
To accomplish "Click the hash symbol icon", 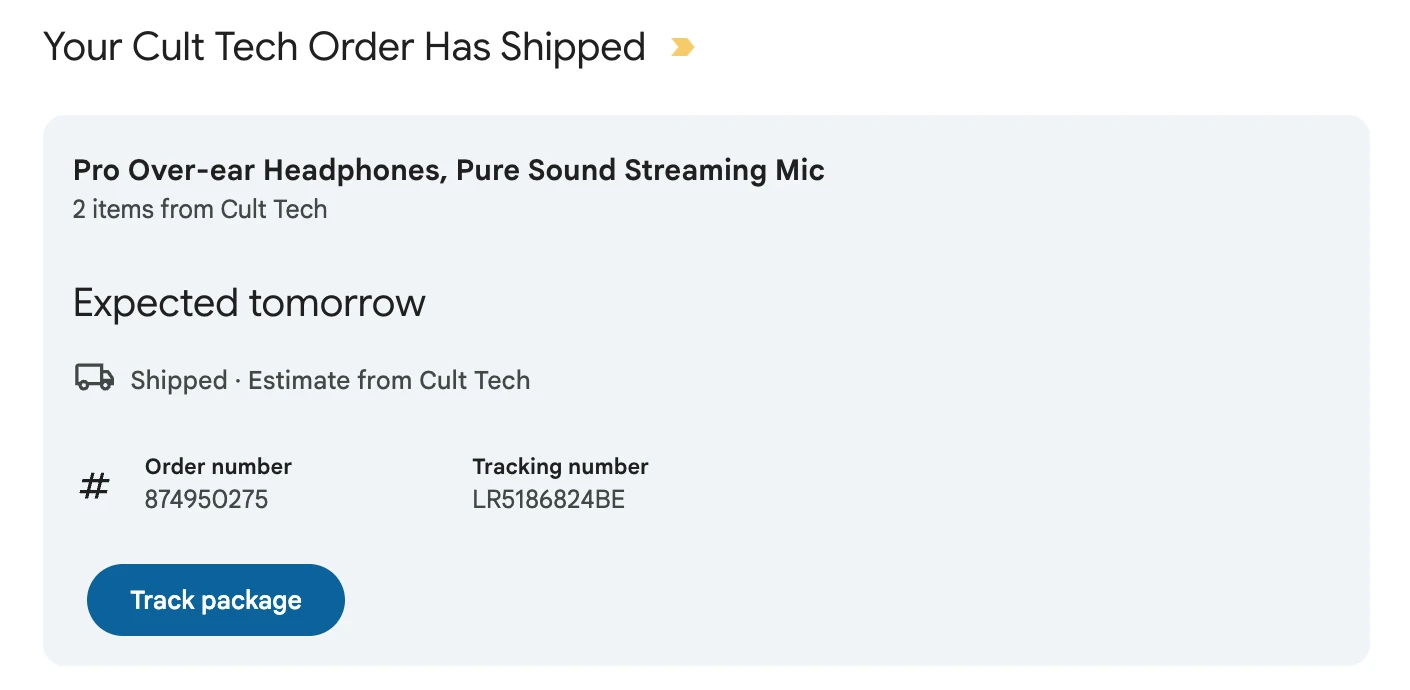I will tap(94, 486).
